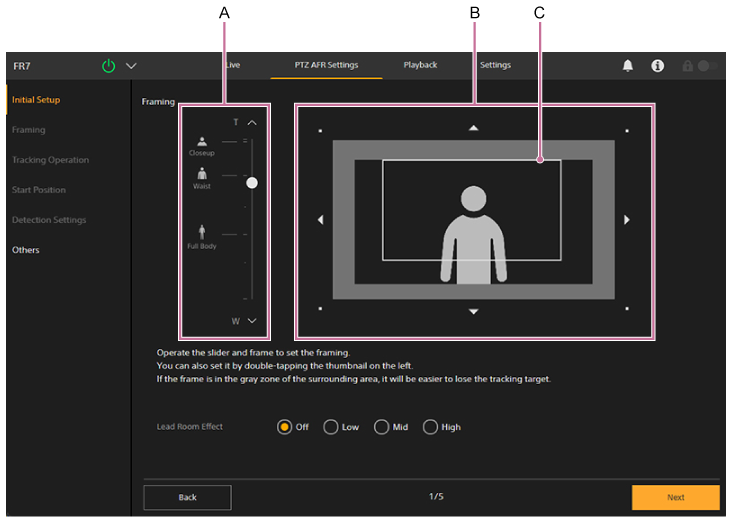Click the T zoom-in chevron above slider

(252, 122)
